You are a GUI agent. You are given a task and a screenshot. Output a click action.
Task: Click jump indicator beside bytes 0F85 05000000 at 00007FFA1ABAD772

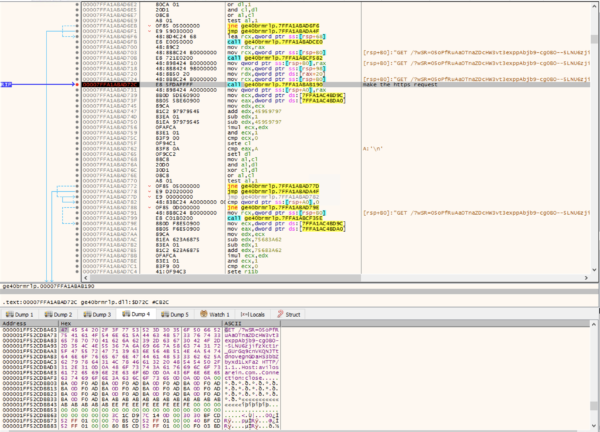coord(150,186)
